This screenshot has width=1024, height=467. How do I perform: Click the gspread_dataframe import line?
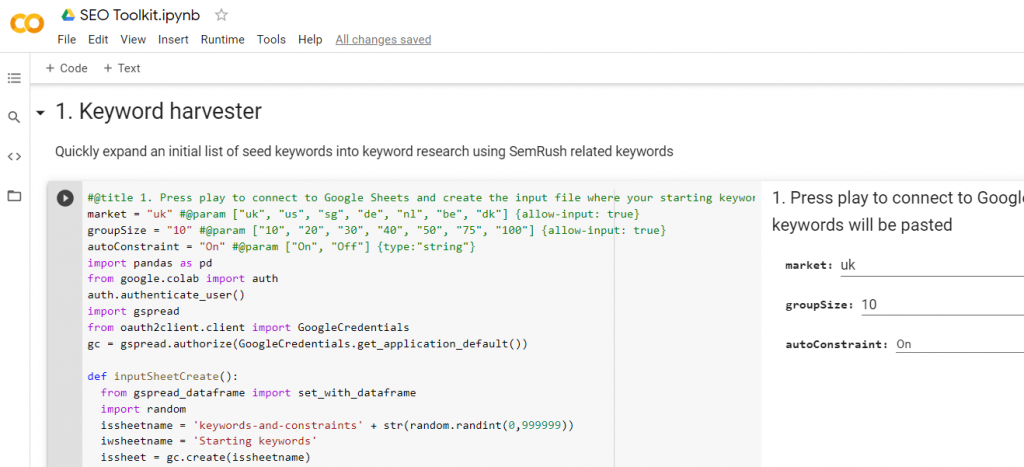pyautogui.click(x=258, y=393)
